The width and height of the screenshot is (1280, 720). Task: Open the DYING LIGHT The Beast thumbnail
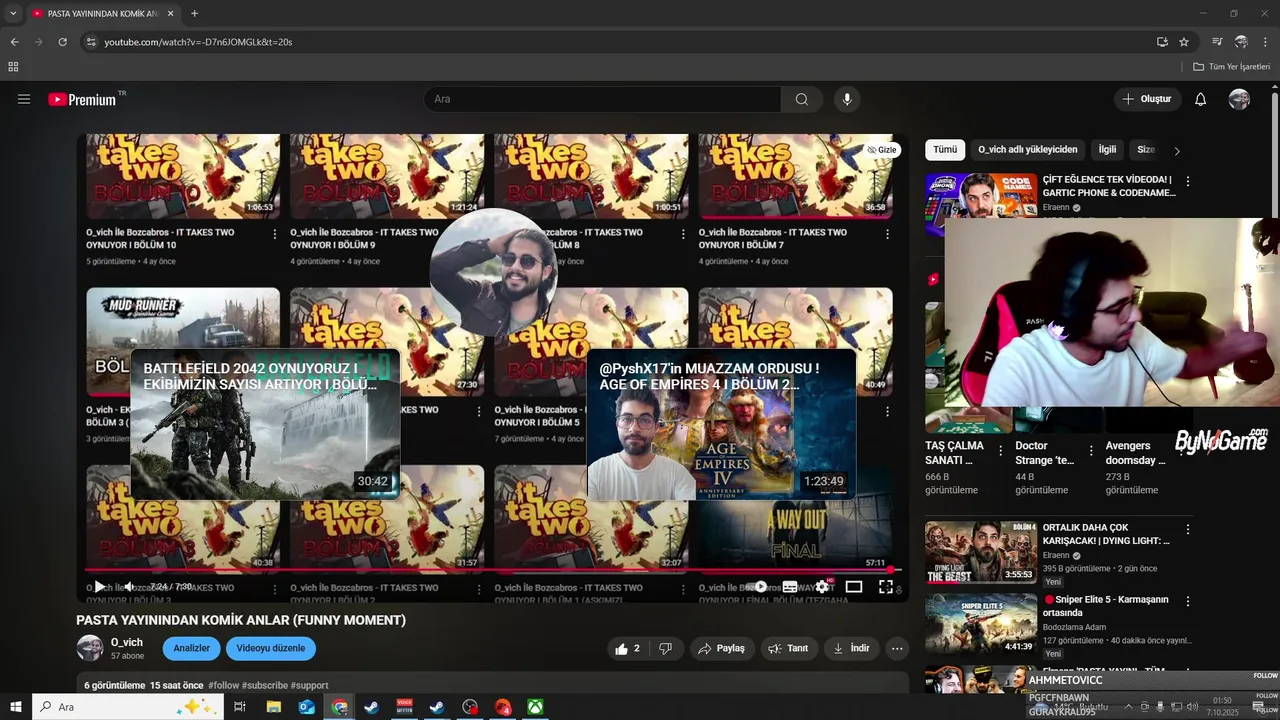[981, 552]
